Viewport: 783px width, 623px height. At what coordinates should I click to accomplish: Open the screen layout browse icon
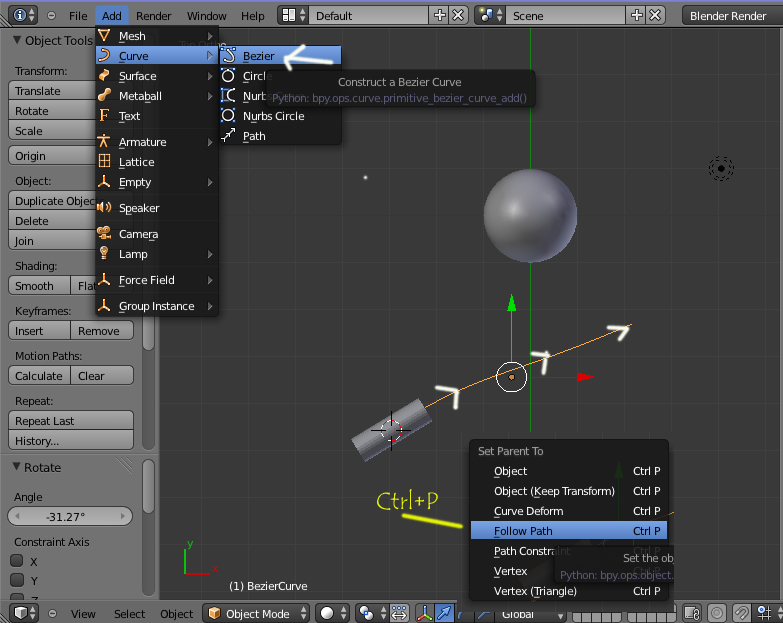click(293, 15)
